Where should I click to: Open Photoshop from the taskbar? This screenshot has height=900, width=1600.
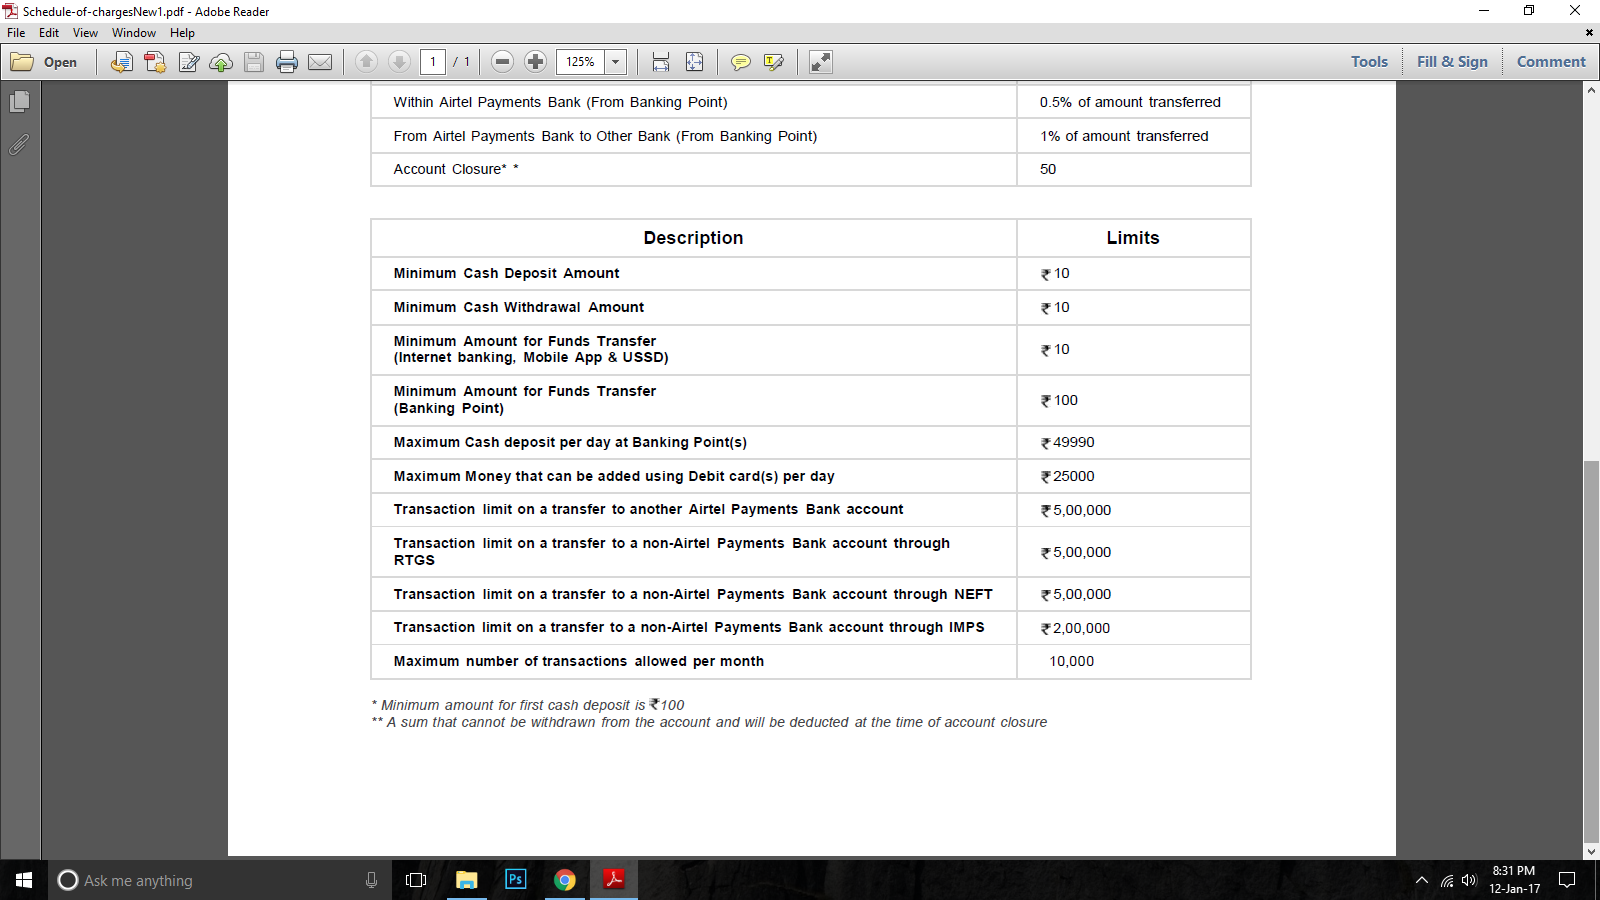tap(516, 880)
